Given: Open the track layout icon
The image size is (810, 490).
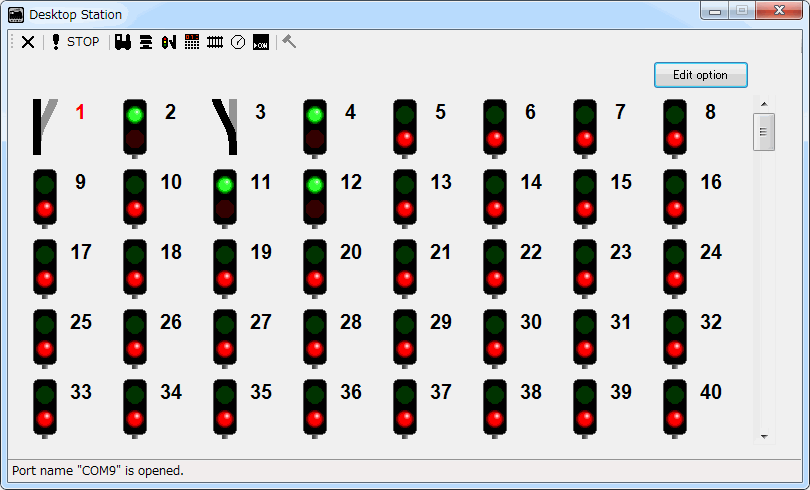Looking at the screenshot, I should click(215, 42).
